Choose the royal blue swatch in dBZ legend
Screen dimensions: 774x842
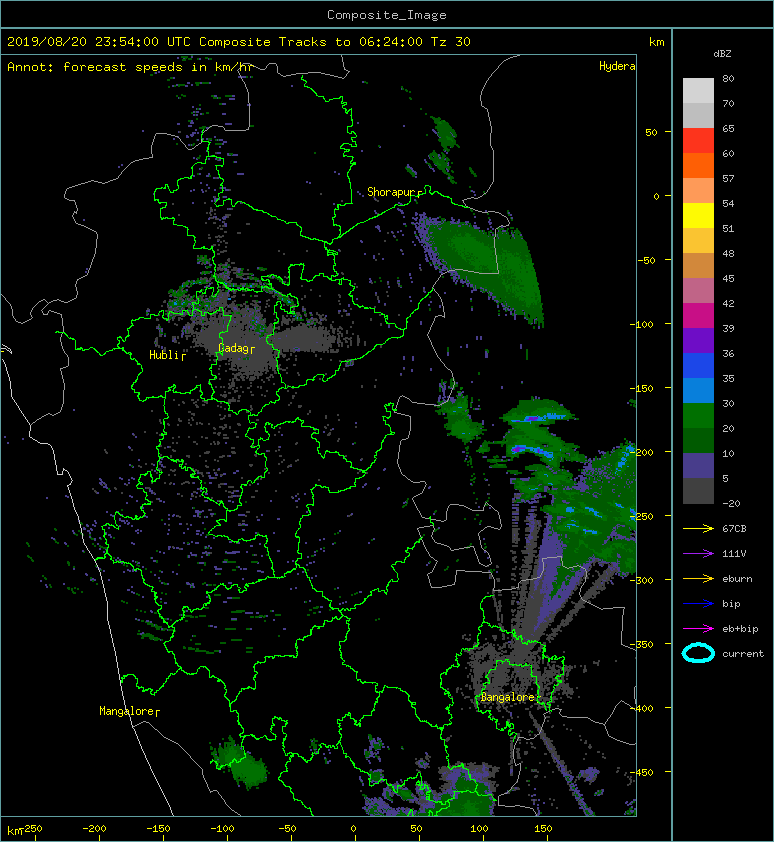[x=698, y=366]
